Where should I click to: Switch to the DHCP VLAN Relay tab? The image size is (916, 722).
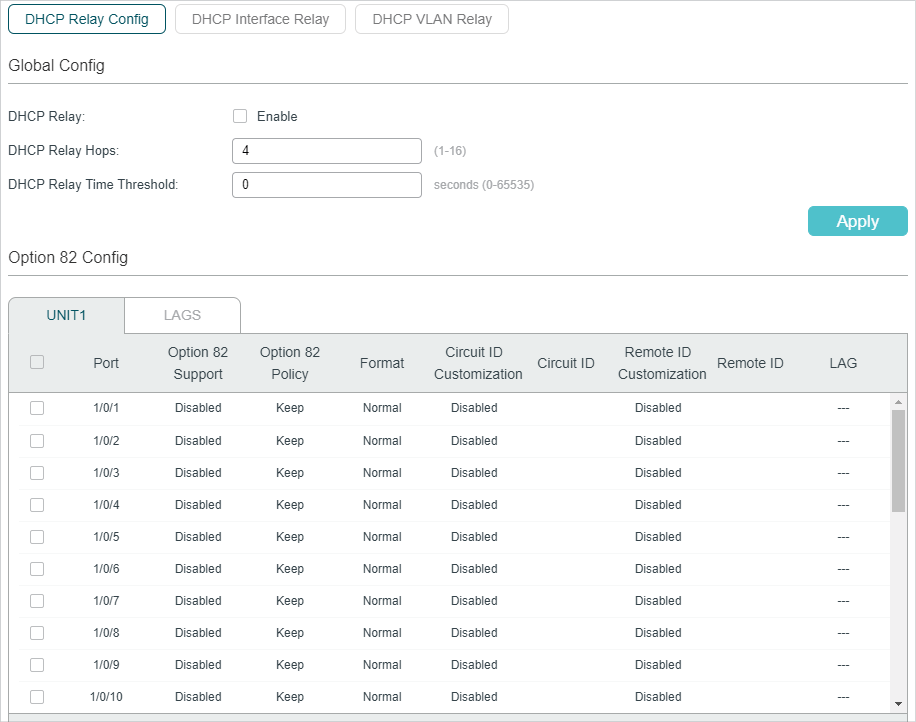coord(432,19)
